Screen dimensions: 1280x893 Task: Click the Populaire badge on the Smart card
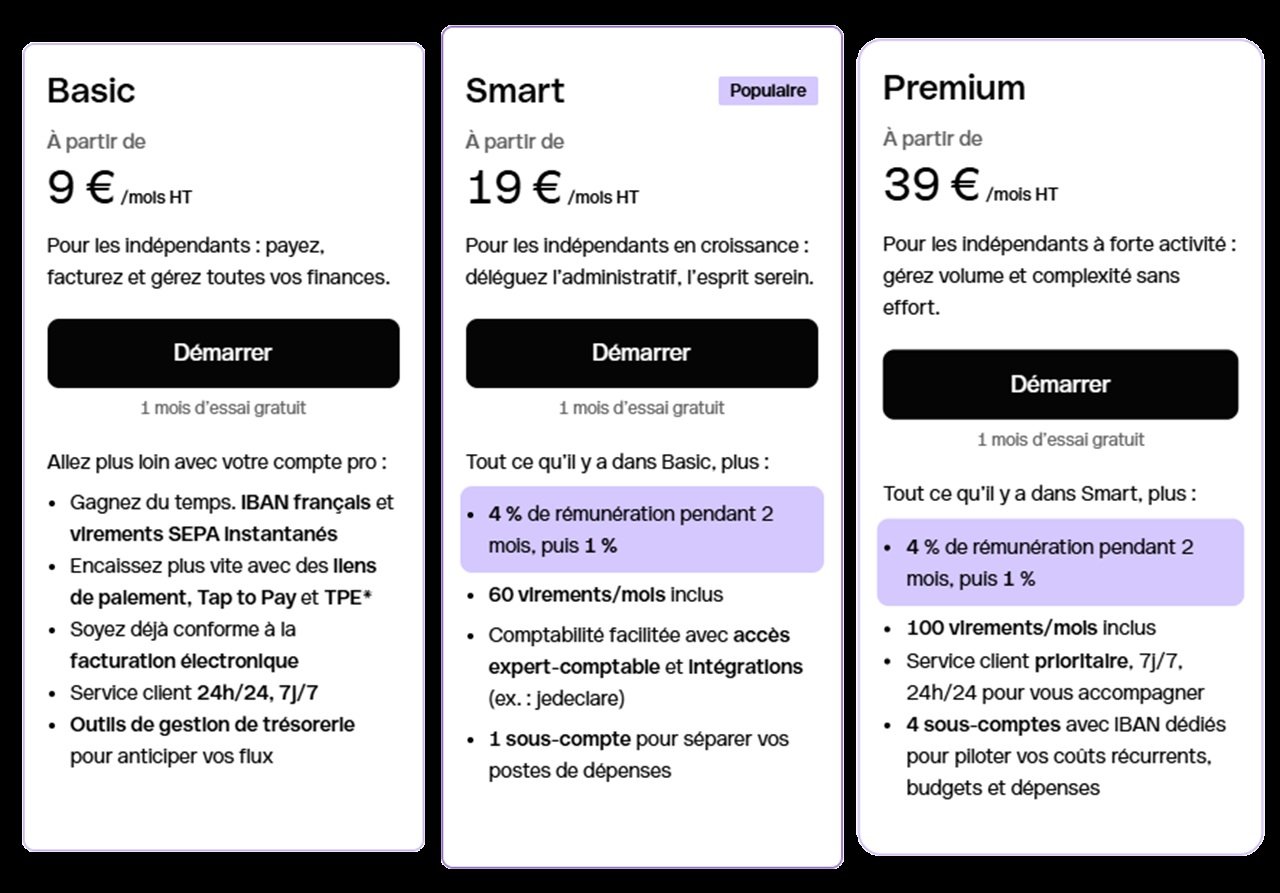[768, 91]
